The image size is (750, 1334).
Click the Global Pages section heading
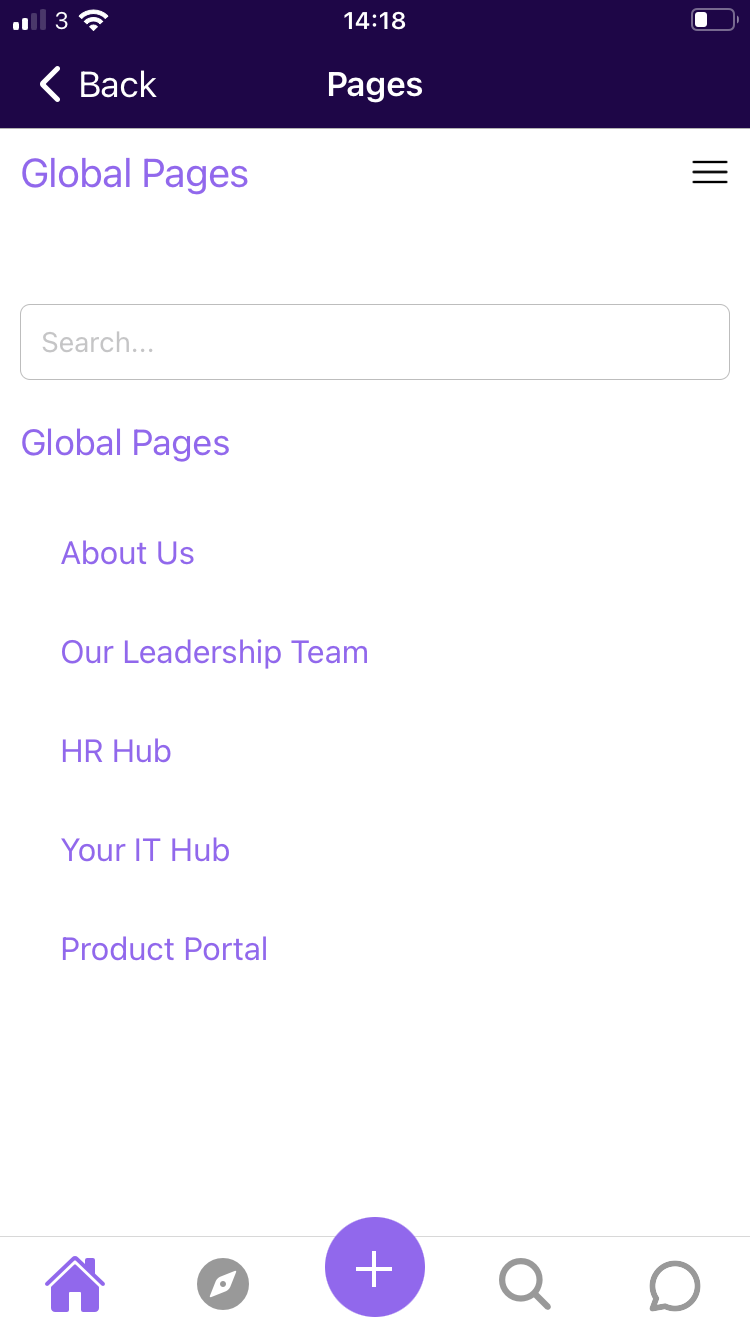pos(126,443)
